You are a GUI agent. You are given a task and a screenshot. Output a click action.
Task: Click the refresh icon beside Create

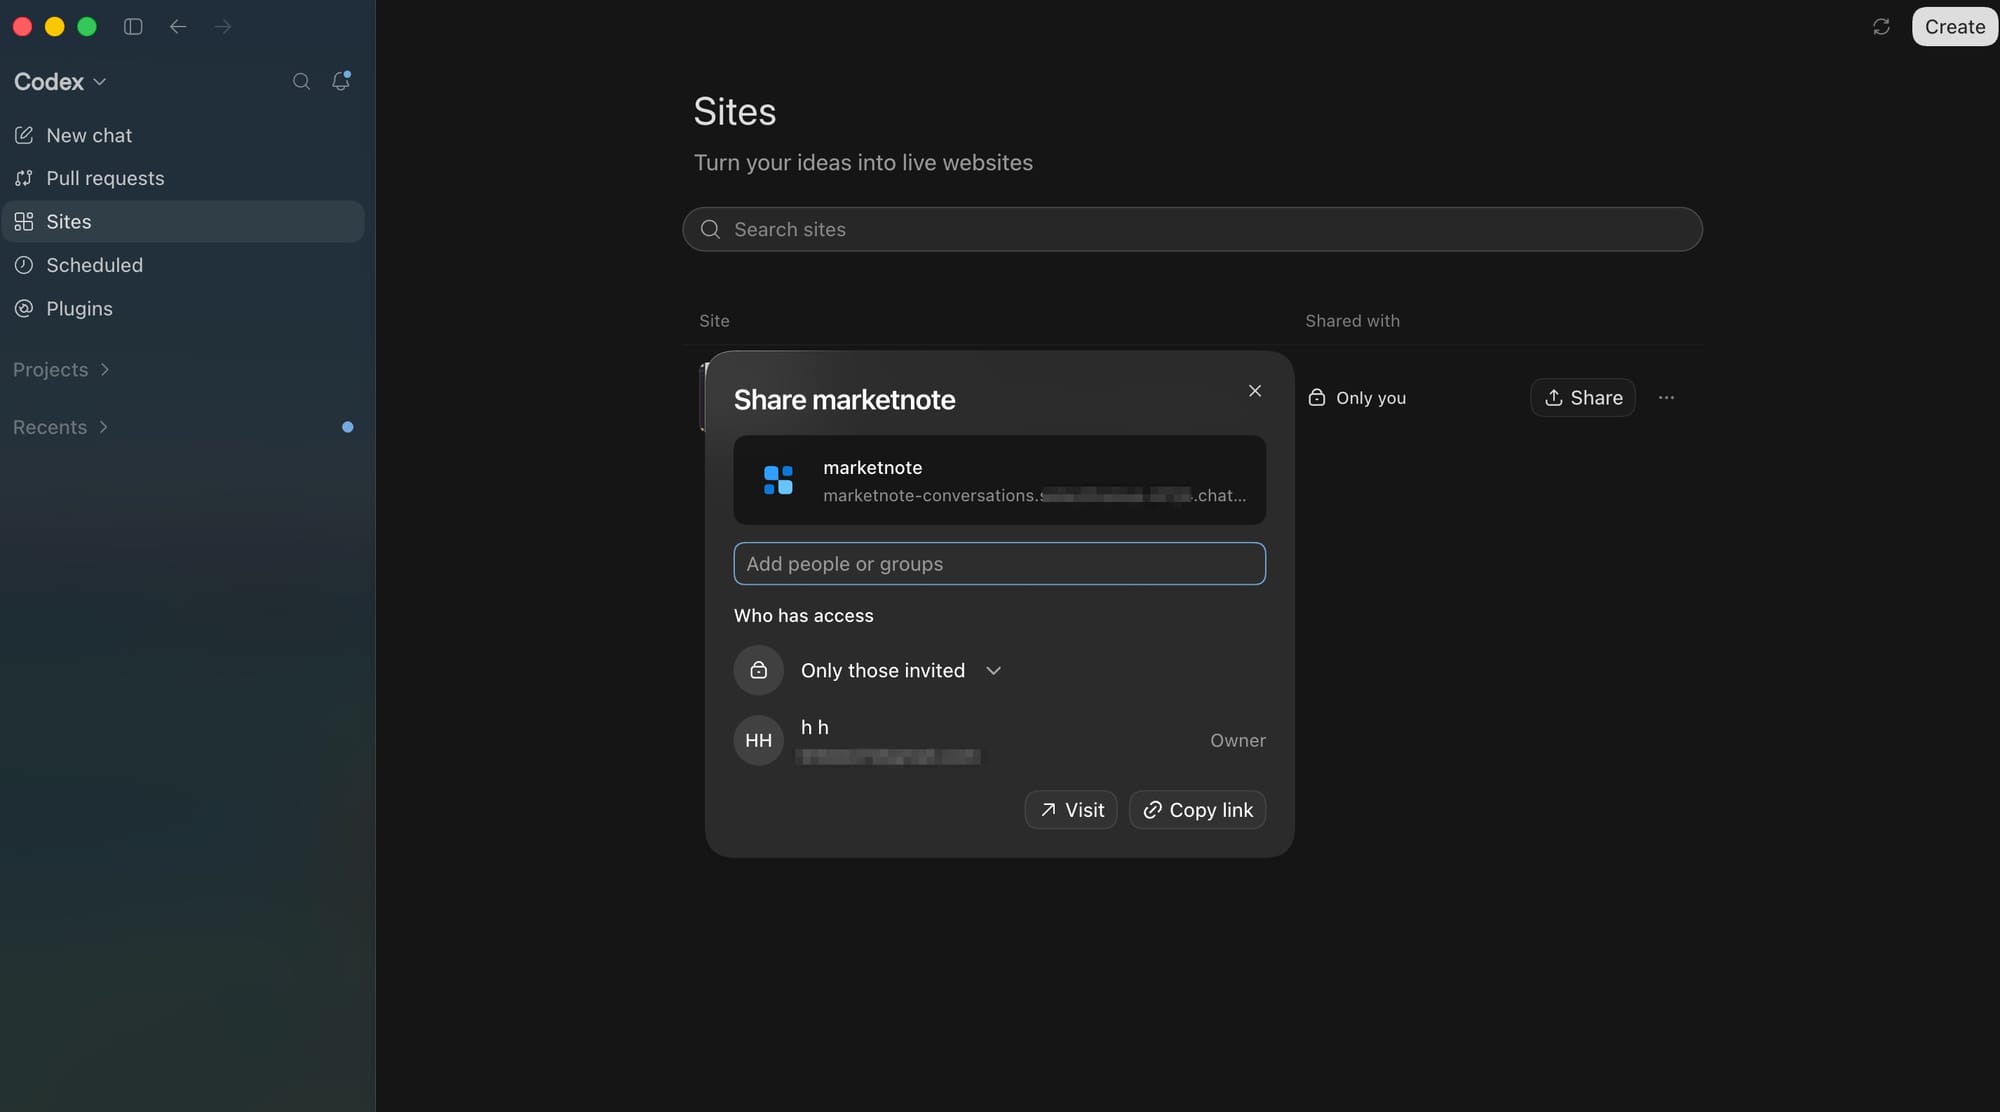1881,27
